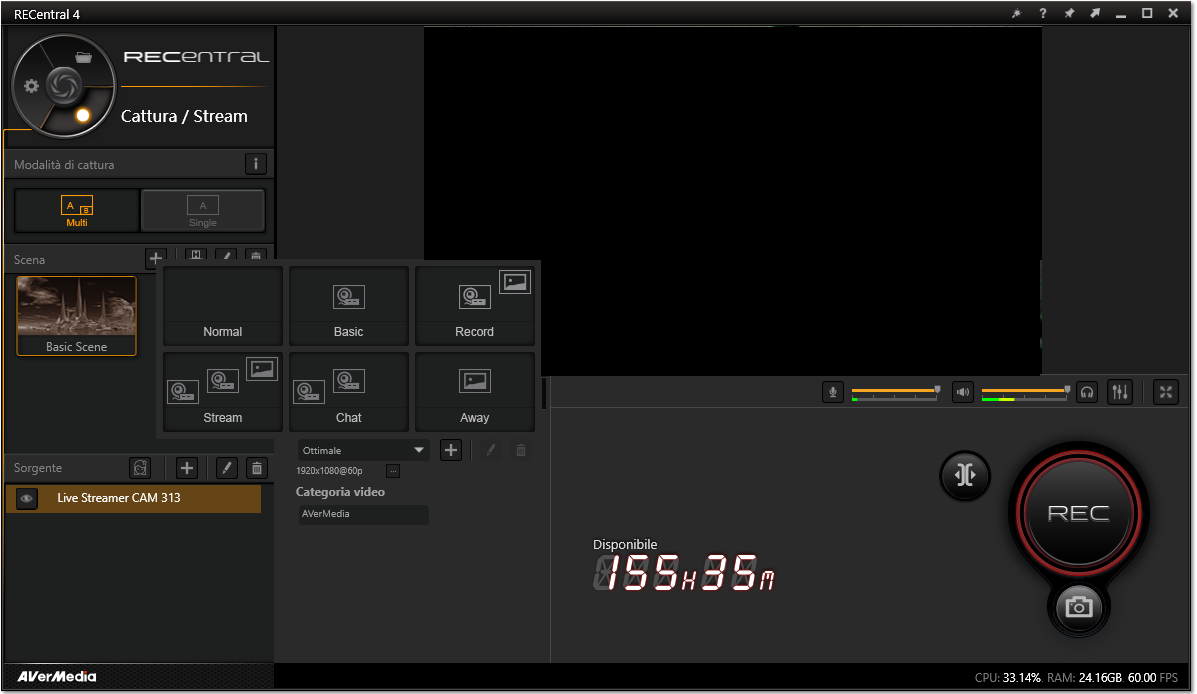Open the file folder icon on the dial
Viewport: 1197px width, 694px height.
point(83,57)
